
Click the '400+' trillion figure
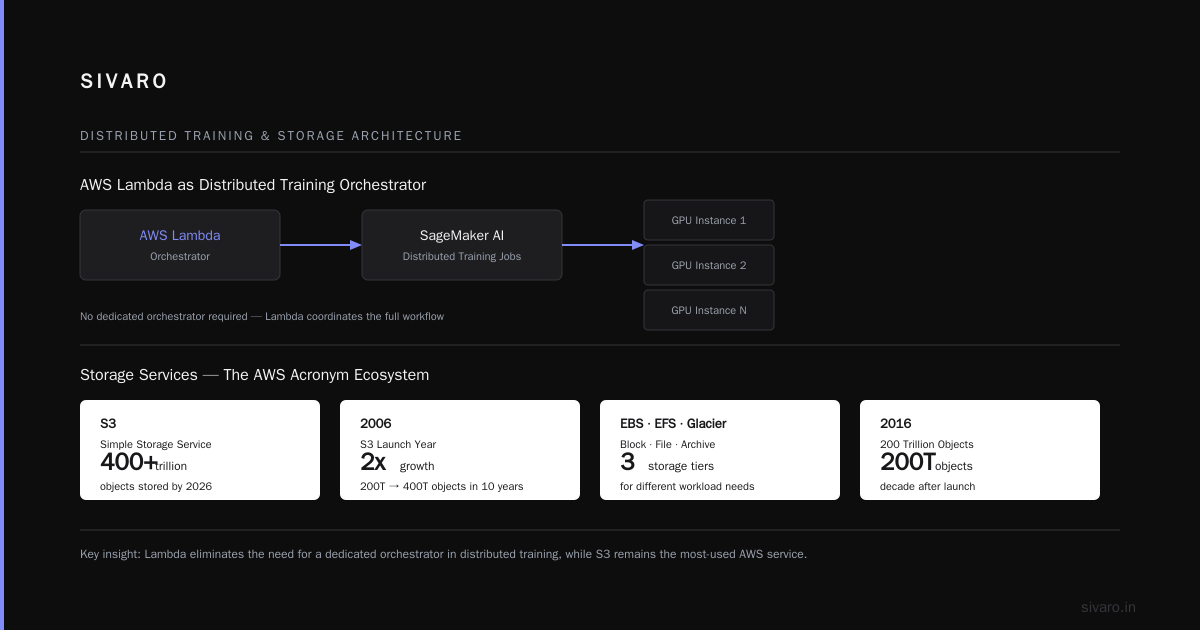coord(128,462)
